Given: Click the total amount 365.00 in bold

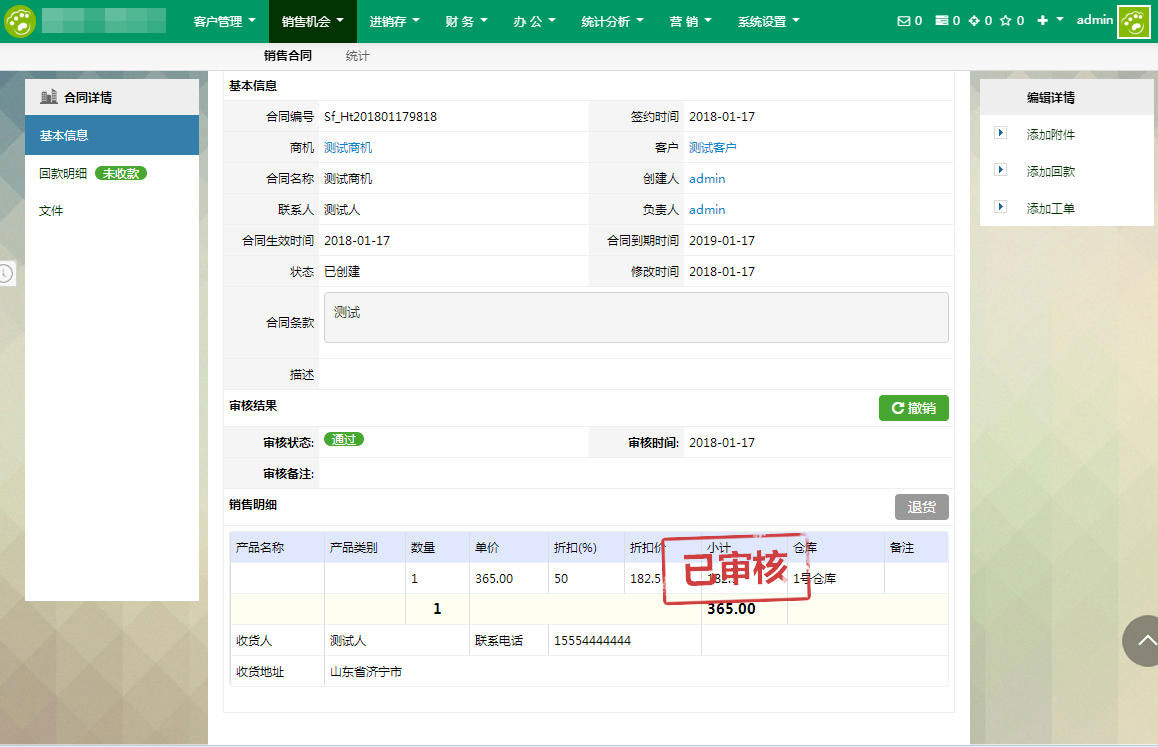Looking at the screenshot, I should (x=731, y=609).
